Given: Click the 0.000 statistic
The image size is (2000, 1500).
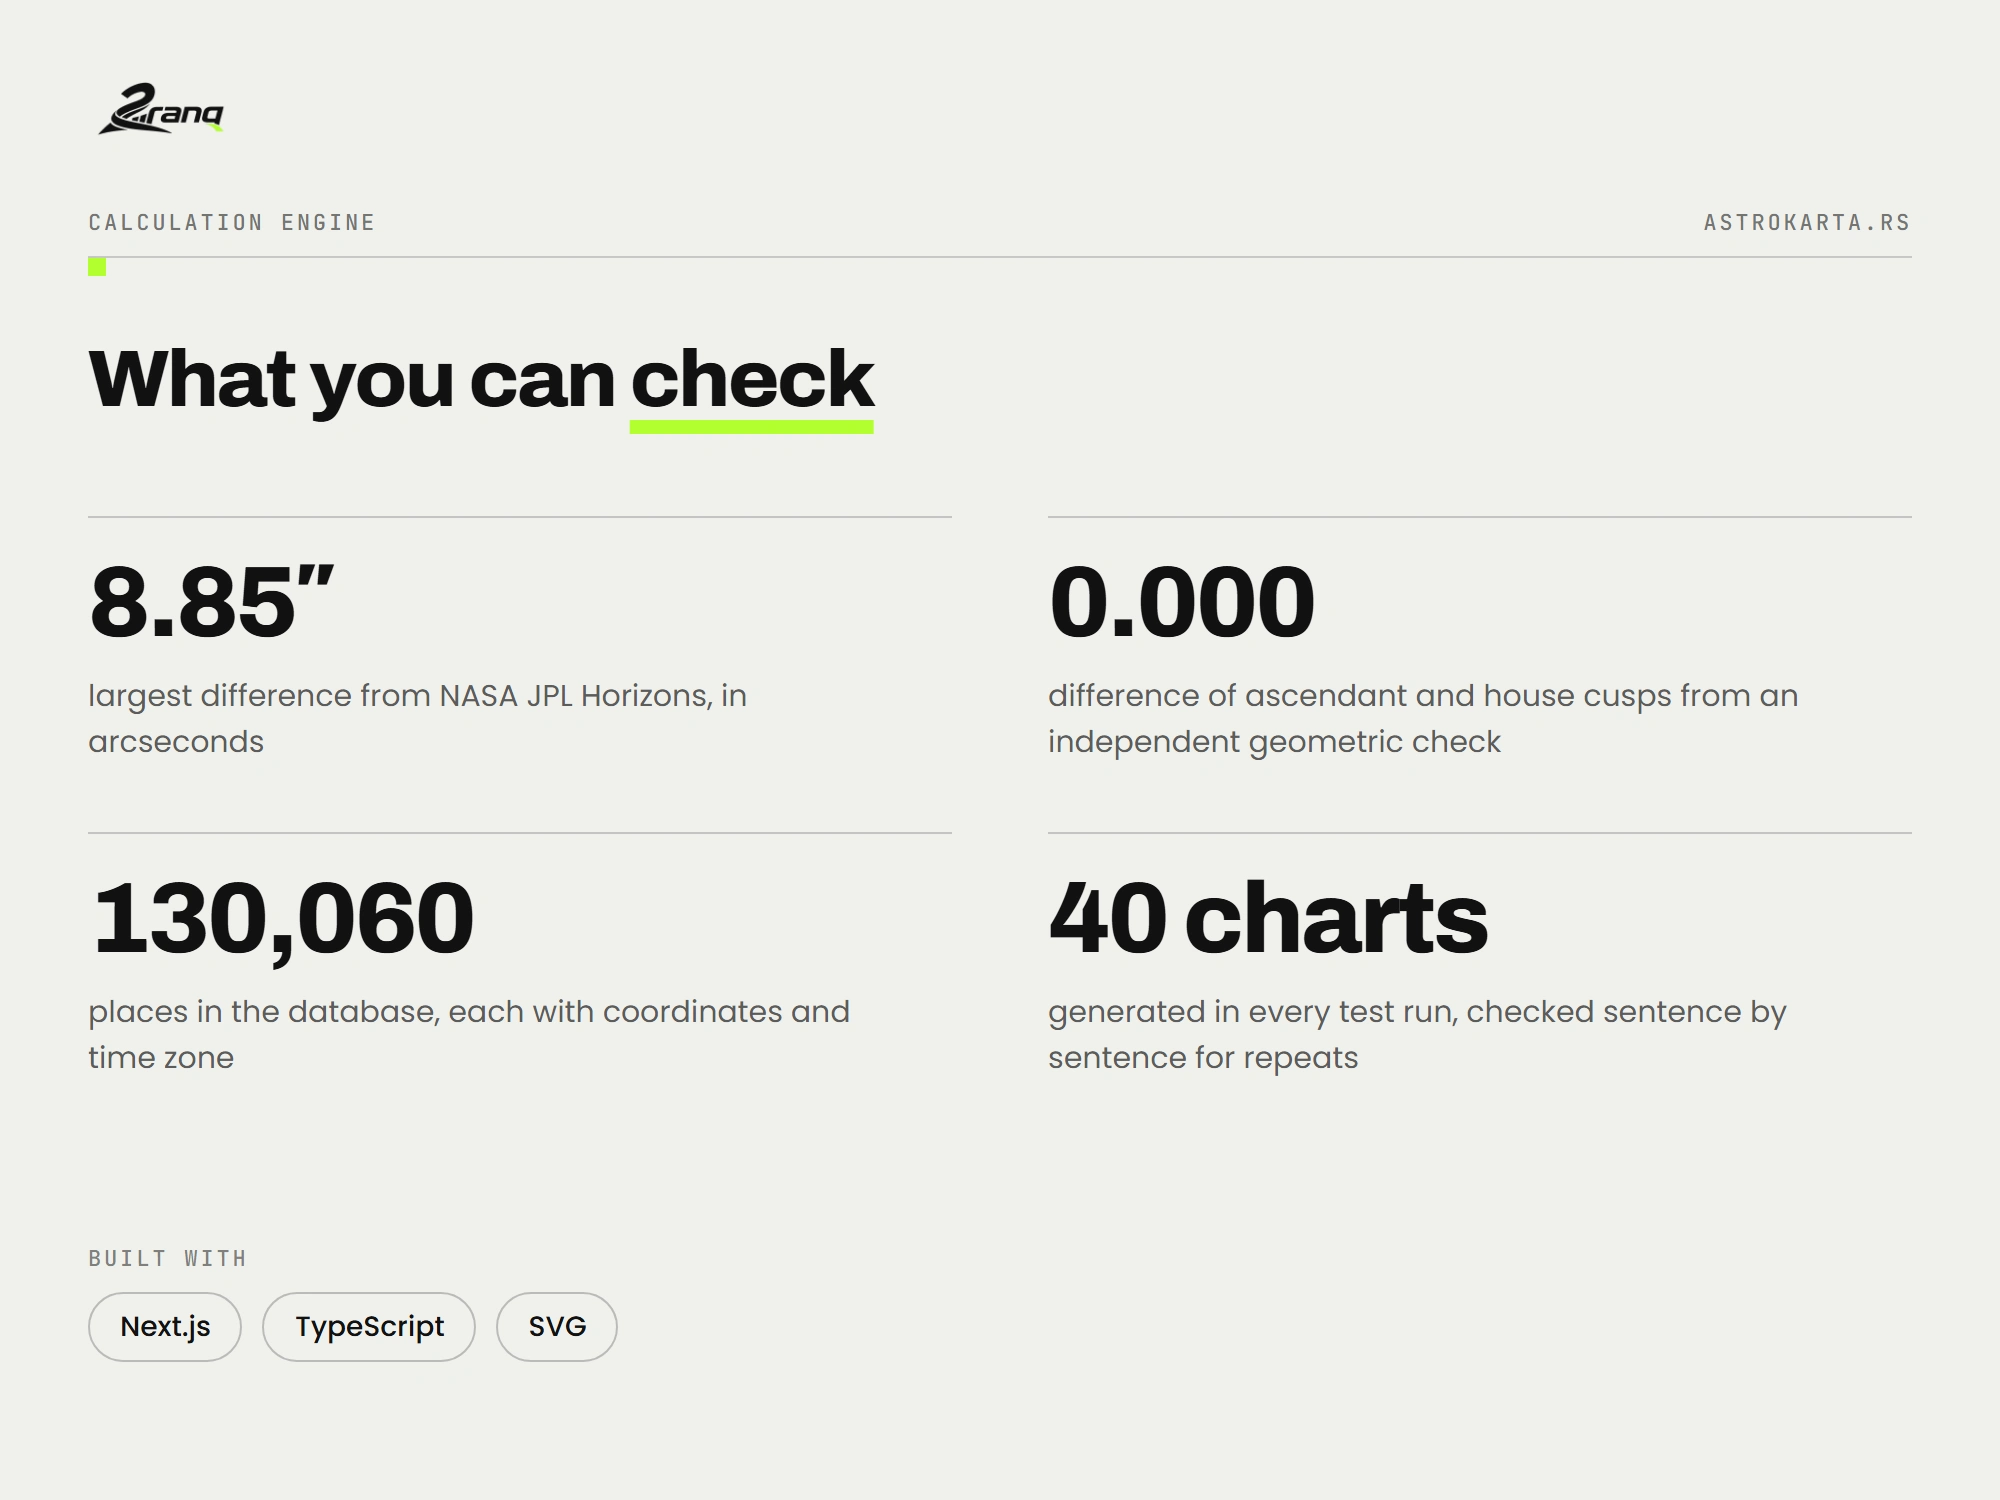Looking at the screenshot, I should 1182,601.
